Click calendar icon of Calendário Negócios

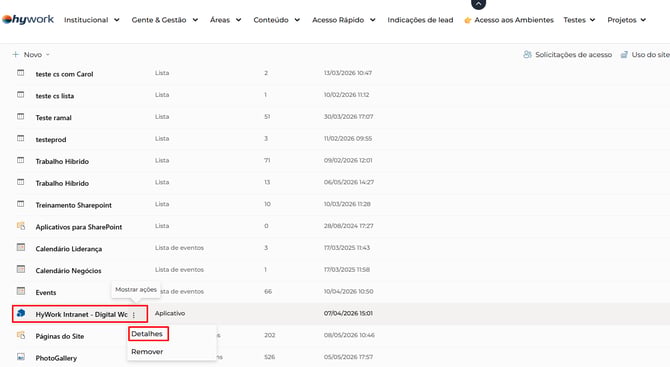21,269
